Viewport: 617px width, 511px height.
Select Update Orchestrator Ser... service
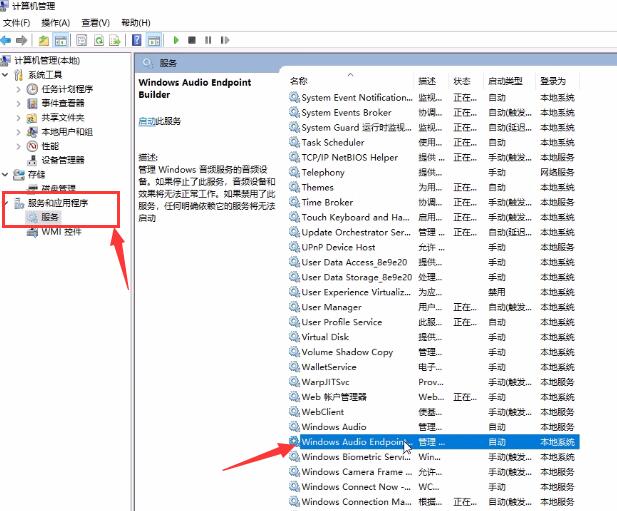pyautogui.click(x=433, y=232)
